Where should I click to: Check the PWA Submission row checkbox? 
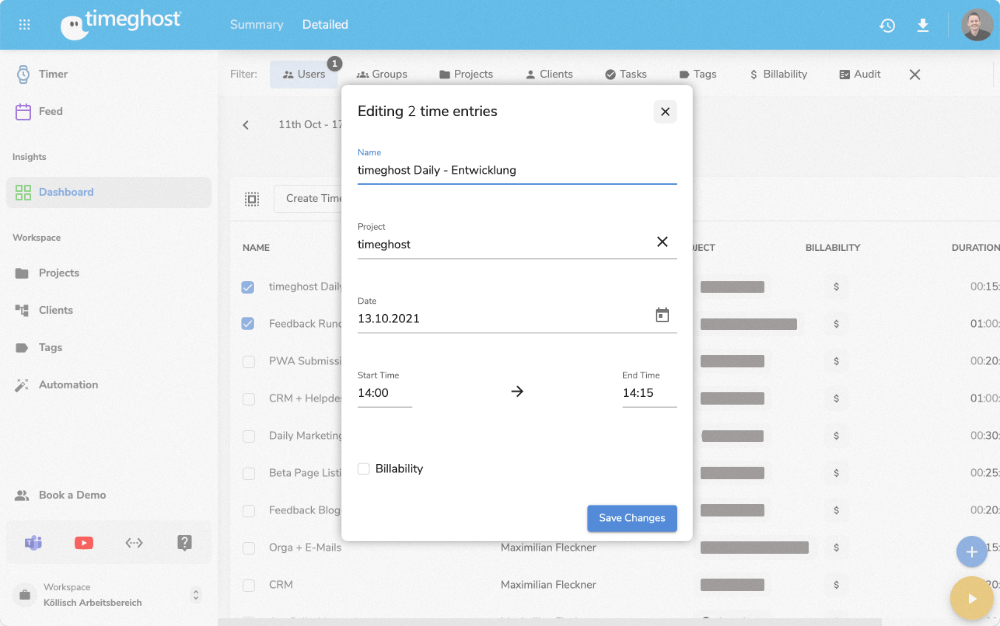click(248, 361)
